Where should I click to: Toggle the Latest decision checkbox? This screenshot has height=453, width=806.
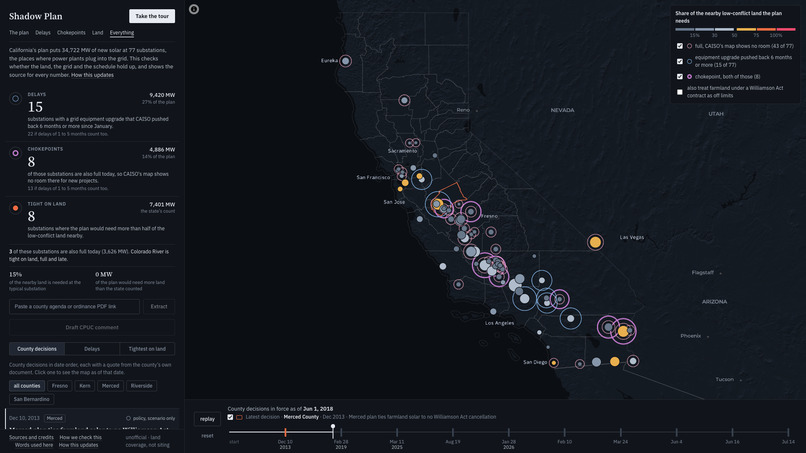(x=230, y=417)
